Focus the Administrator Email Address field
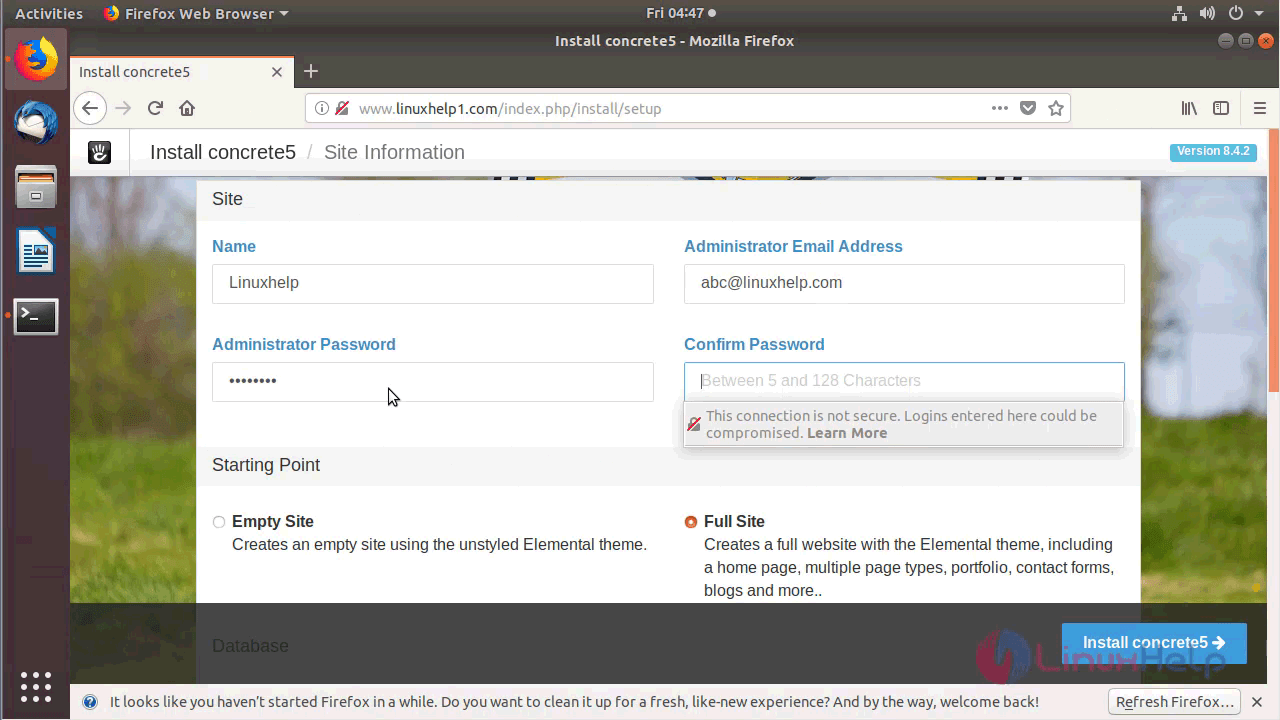Screen dimensions: 1280x720 coord(904,284)
